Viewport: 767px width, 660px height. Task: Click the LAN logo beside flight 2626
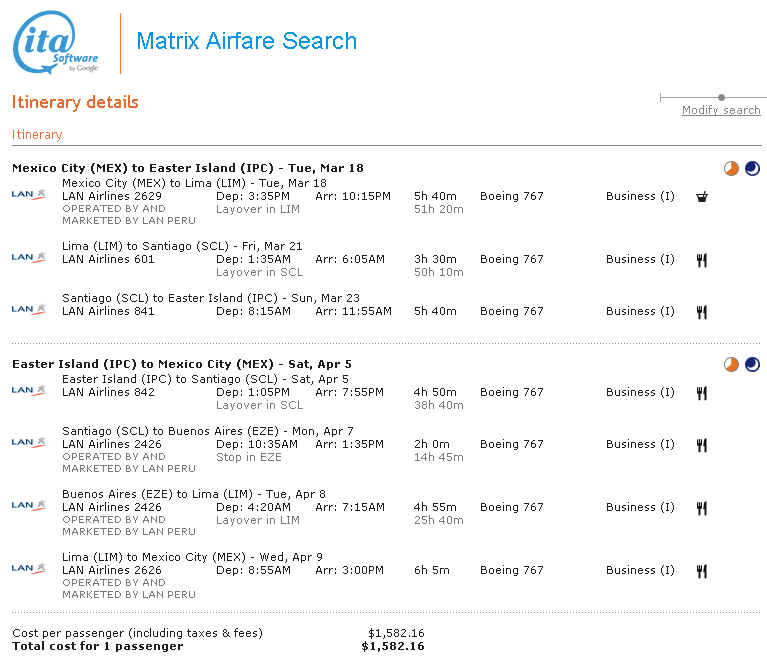click(29, 569)
